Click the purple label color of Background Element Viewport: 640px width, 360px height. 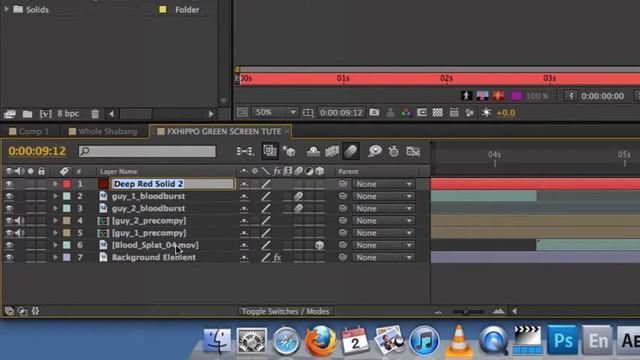click(67, 258)
